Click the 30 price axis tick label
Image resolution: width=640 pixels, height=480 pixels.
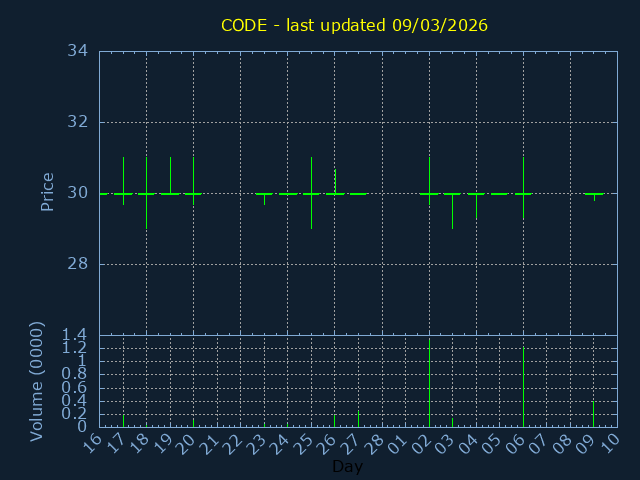point(78,193)
